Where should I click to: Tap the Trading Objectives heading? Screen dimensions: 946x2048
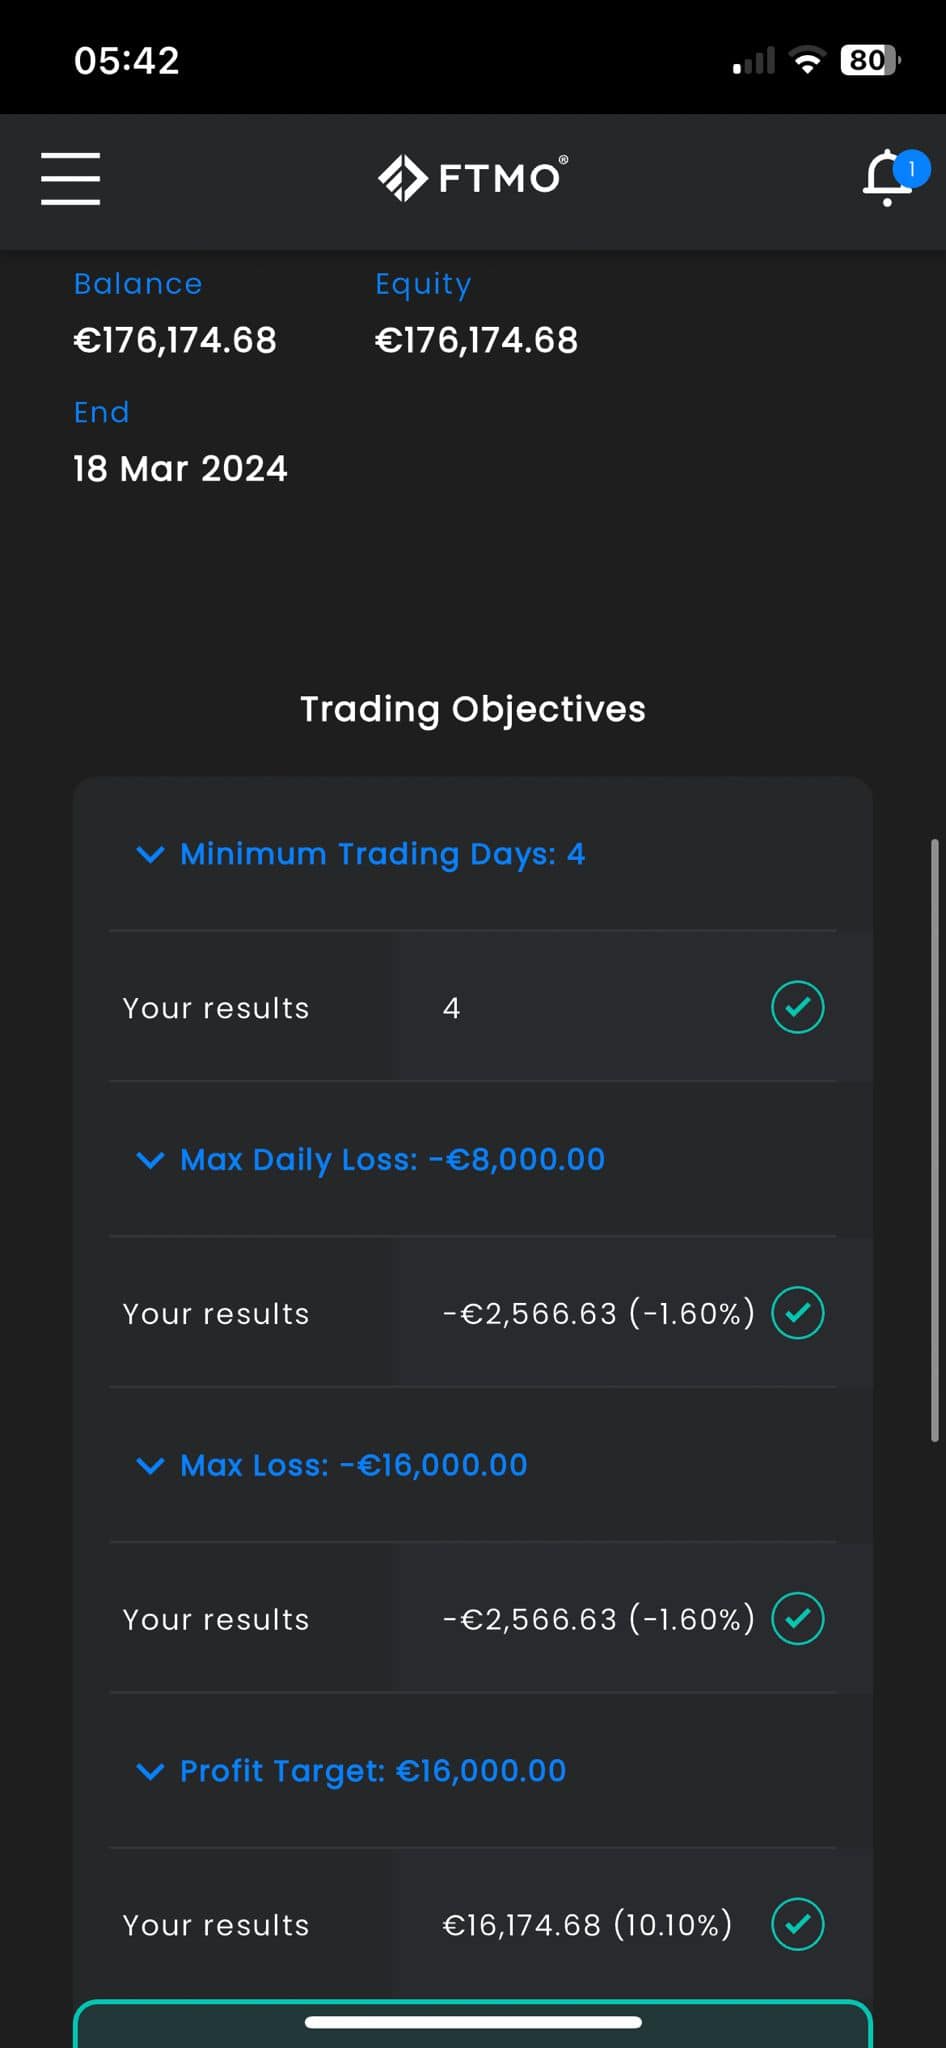[x=473, y=709]
